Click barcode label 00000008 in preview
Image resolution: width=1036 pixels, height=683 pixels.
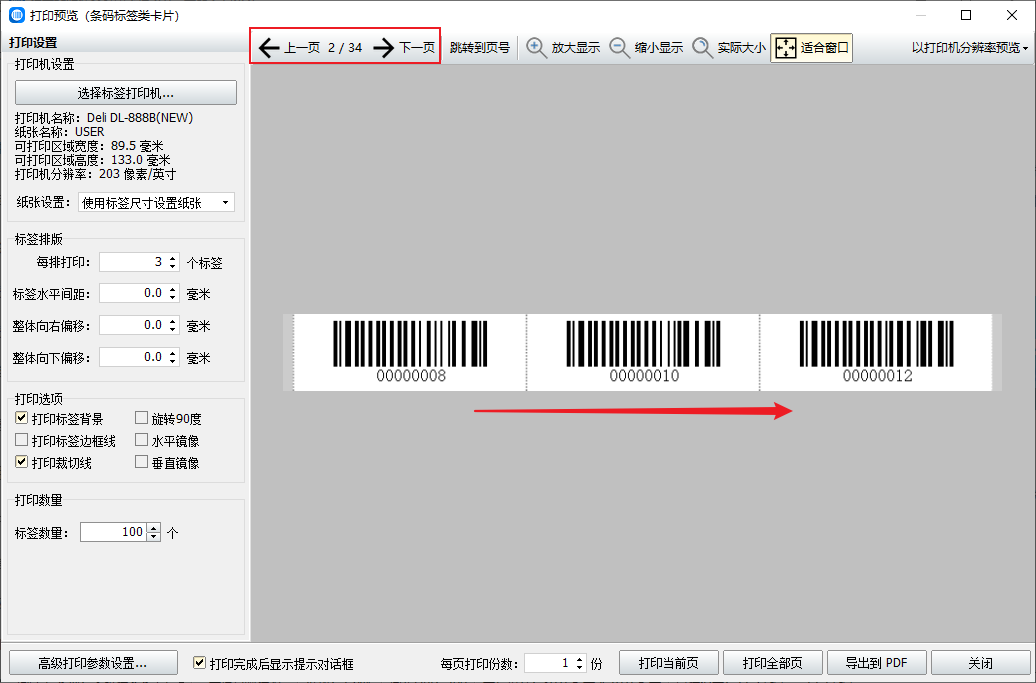coord(410,352)
